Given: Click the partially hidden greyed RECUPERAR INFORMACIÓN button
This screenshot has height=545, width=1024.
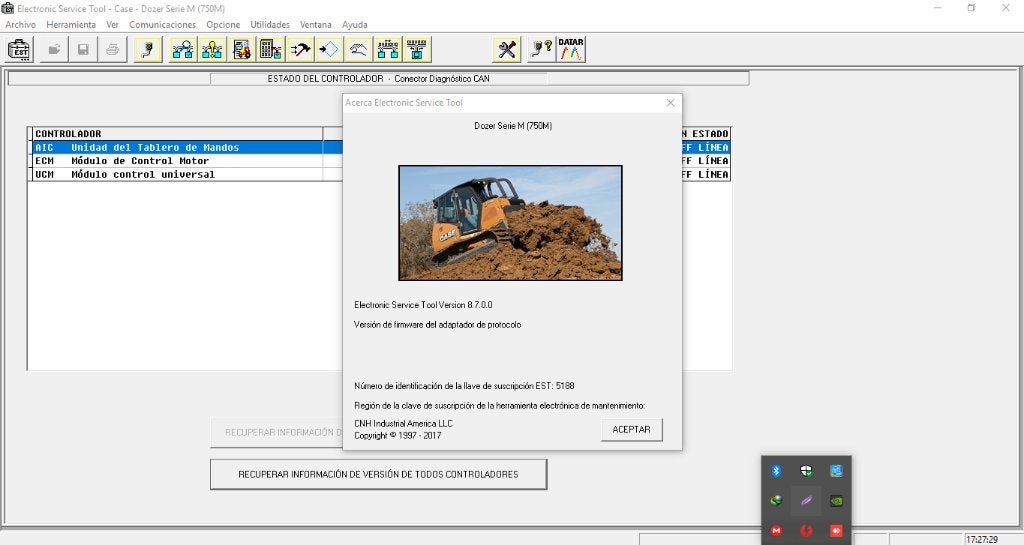Looking at the screenshot, I should pyautogui.click(x=277, y=432).
